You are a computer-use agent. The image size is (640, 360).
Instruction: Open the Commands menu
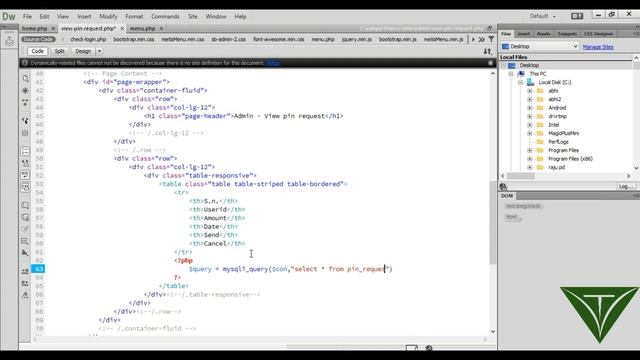coord(165,17)
